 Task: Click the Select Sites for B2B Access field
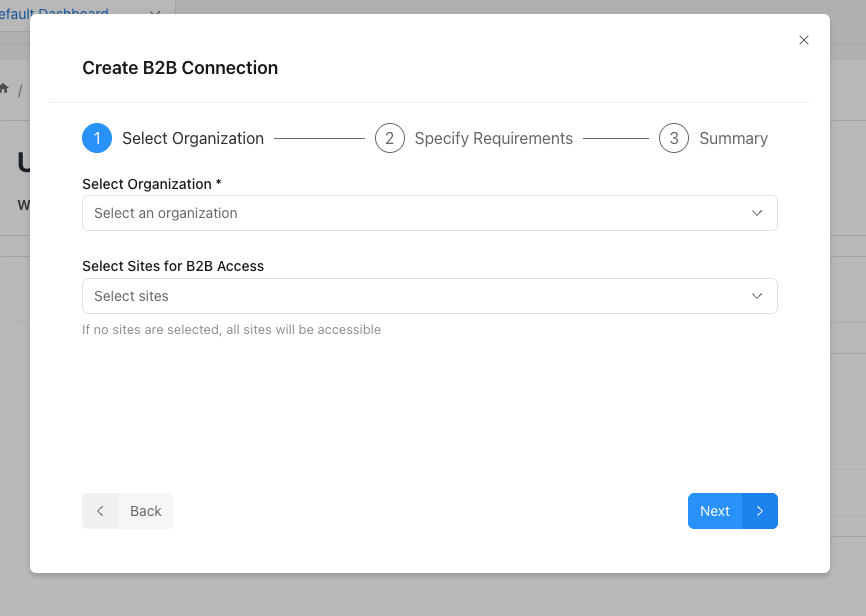(x=429, y=296)
